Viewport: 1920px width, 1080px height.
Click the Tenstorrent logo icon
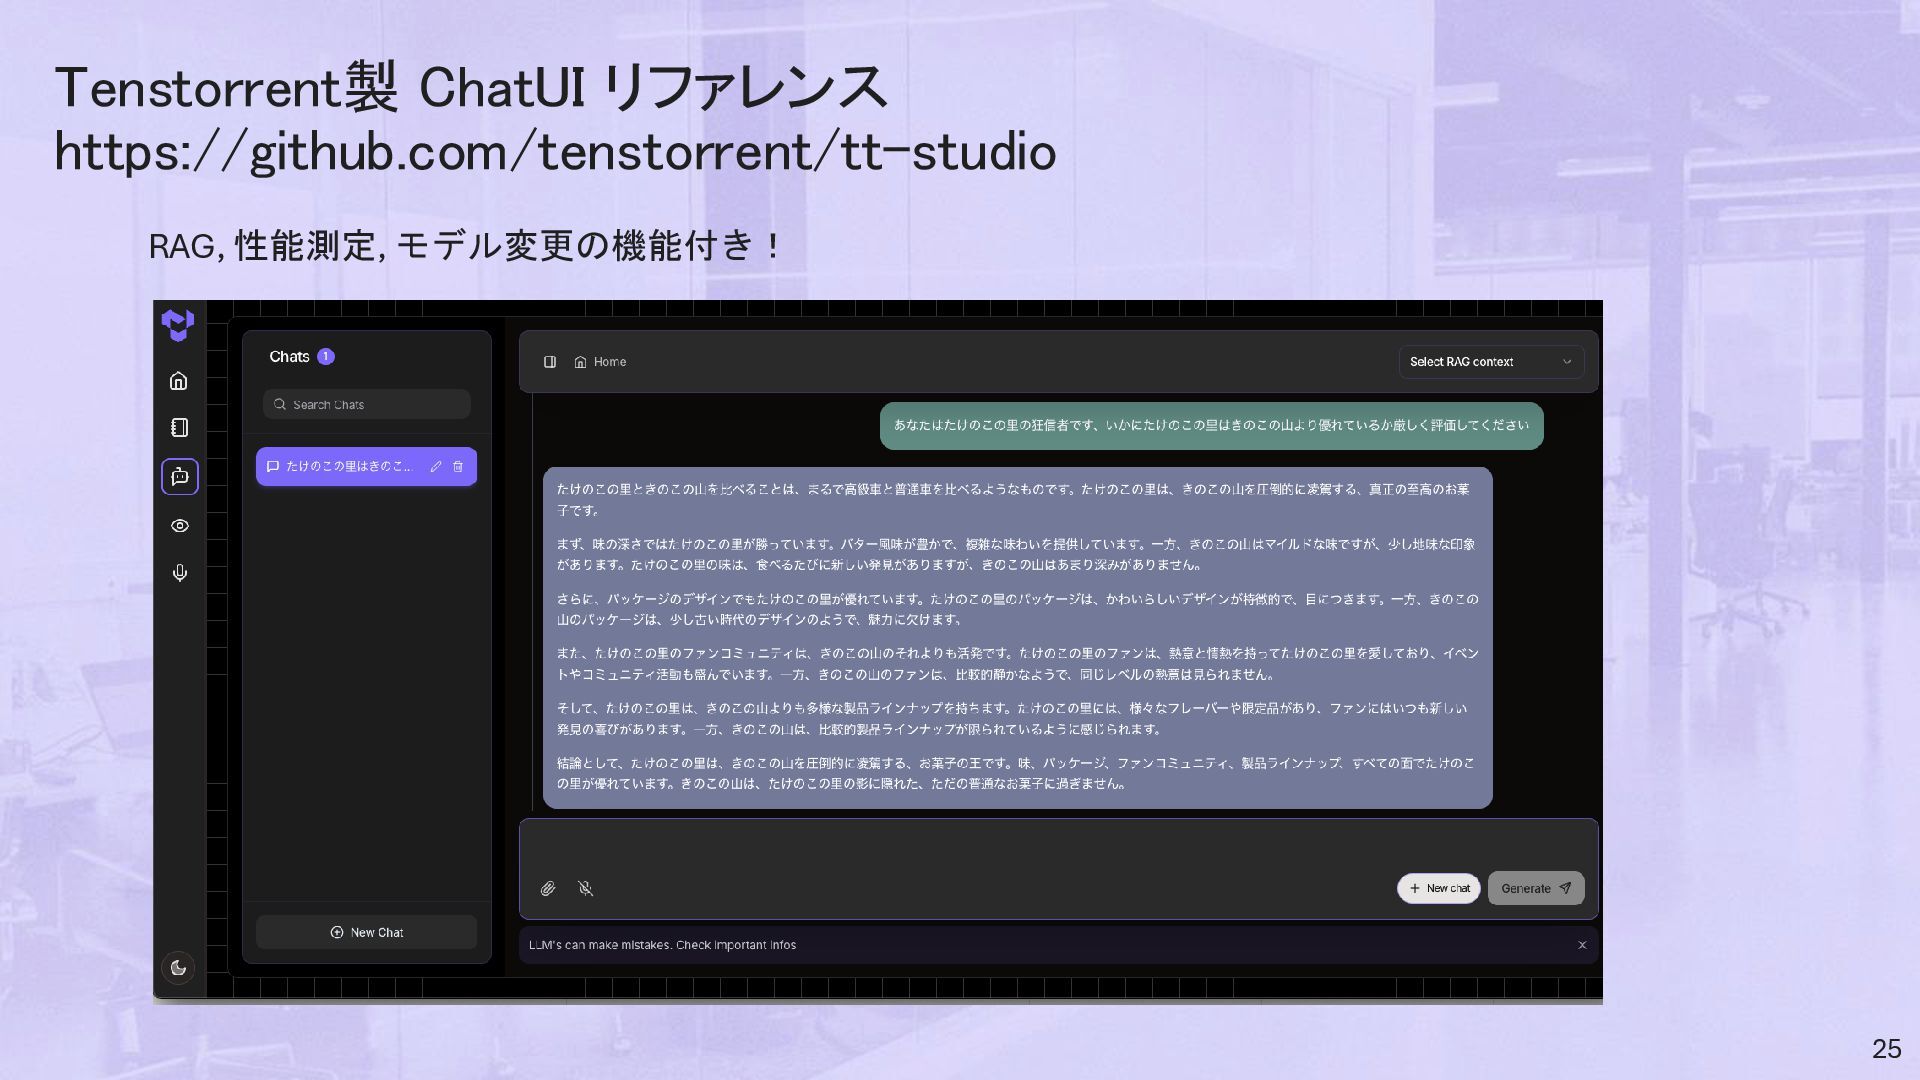point(178,325)
